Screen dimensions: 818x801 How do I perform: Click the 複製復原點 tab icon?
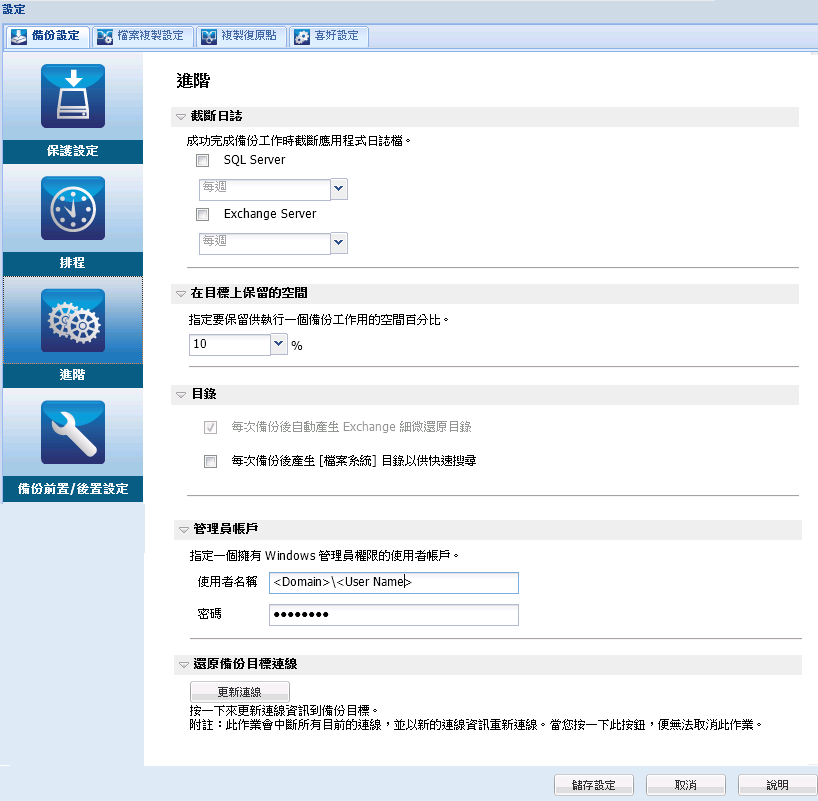click(209, 37)
